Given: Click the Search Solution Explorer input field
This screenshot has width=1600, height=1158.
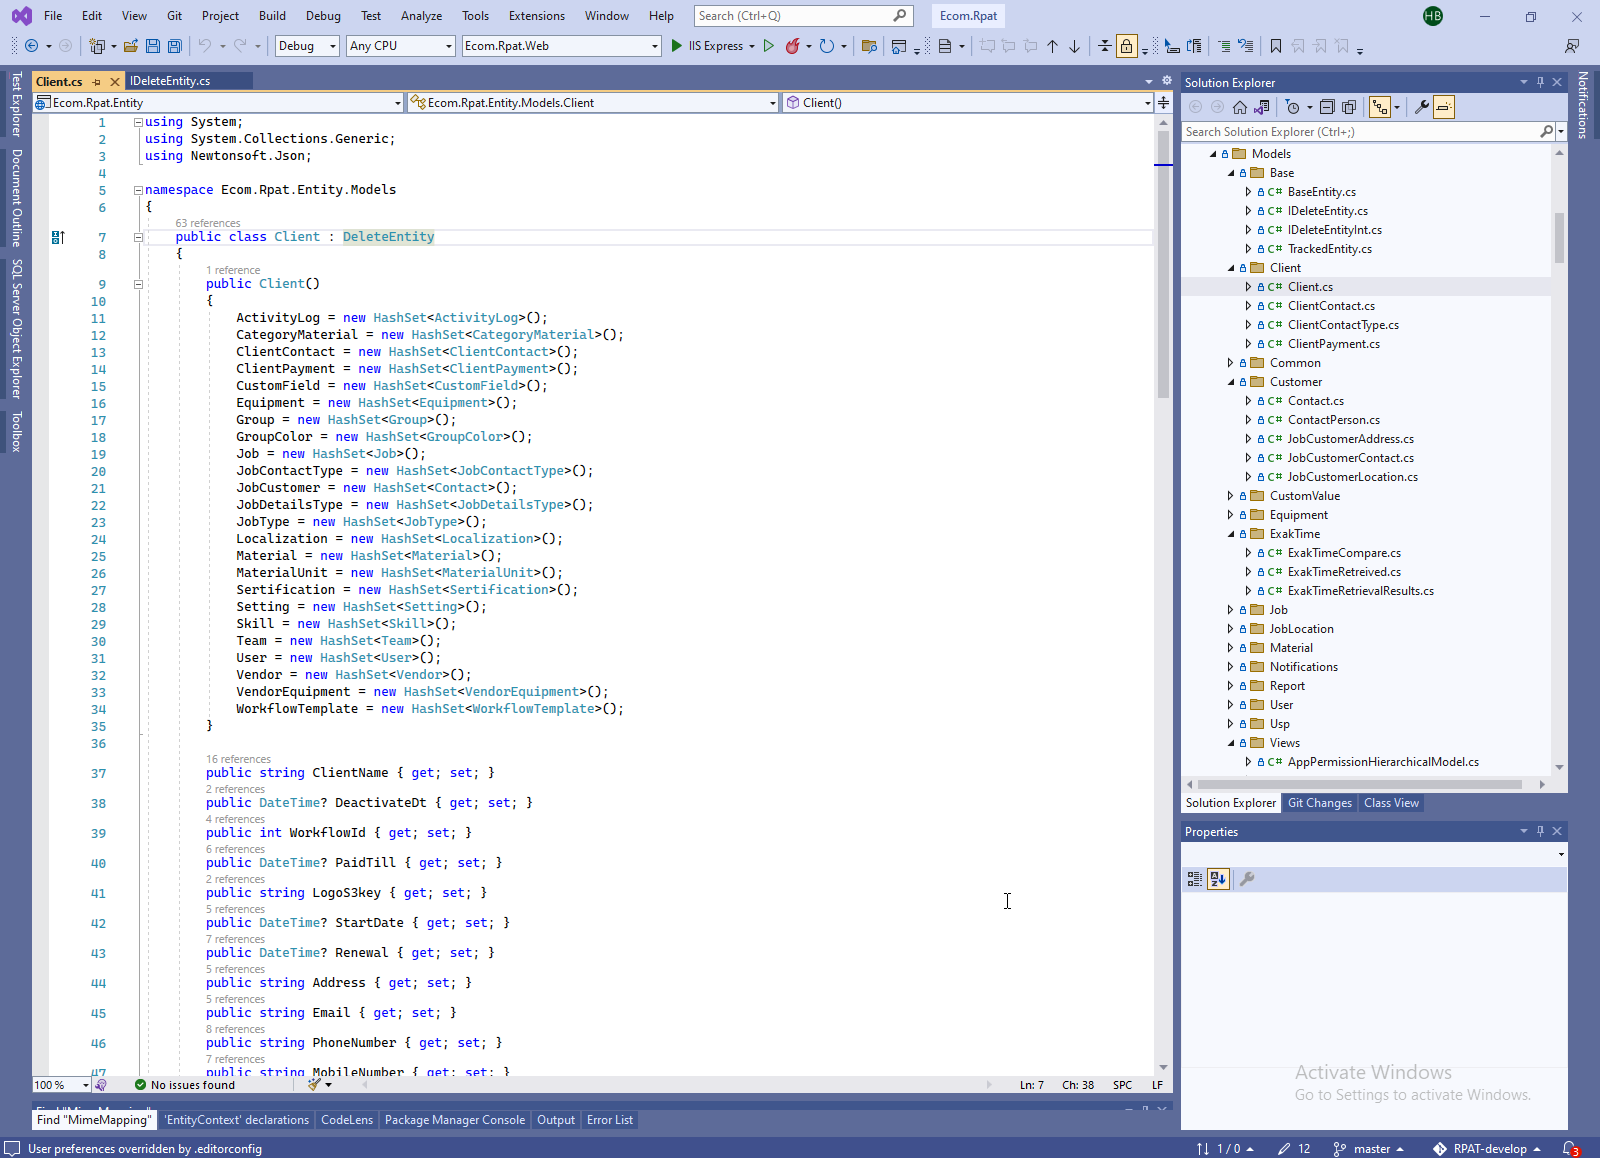Looking at the screenshot, I should 1360,132.
